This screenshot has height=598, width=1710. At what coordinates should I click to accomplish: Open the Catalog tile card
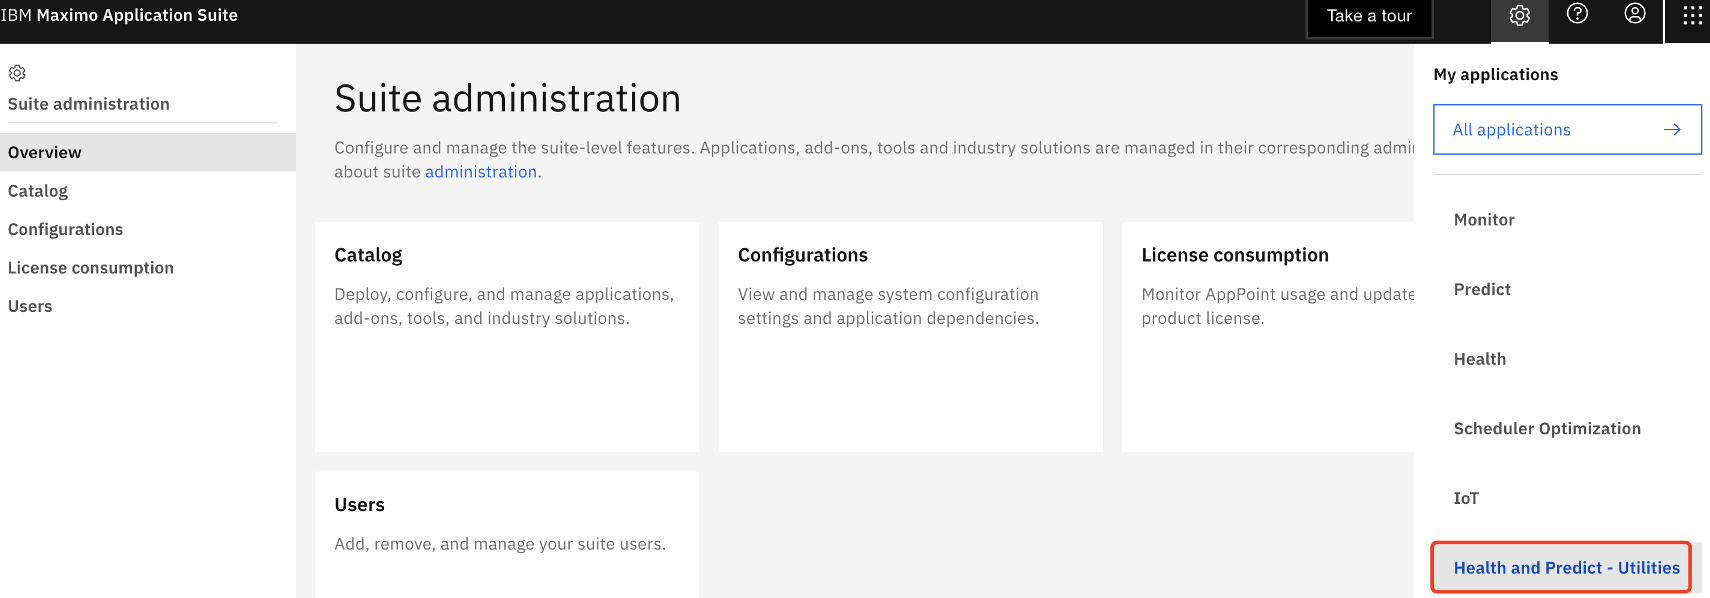[x=507, y=337]
